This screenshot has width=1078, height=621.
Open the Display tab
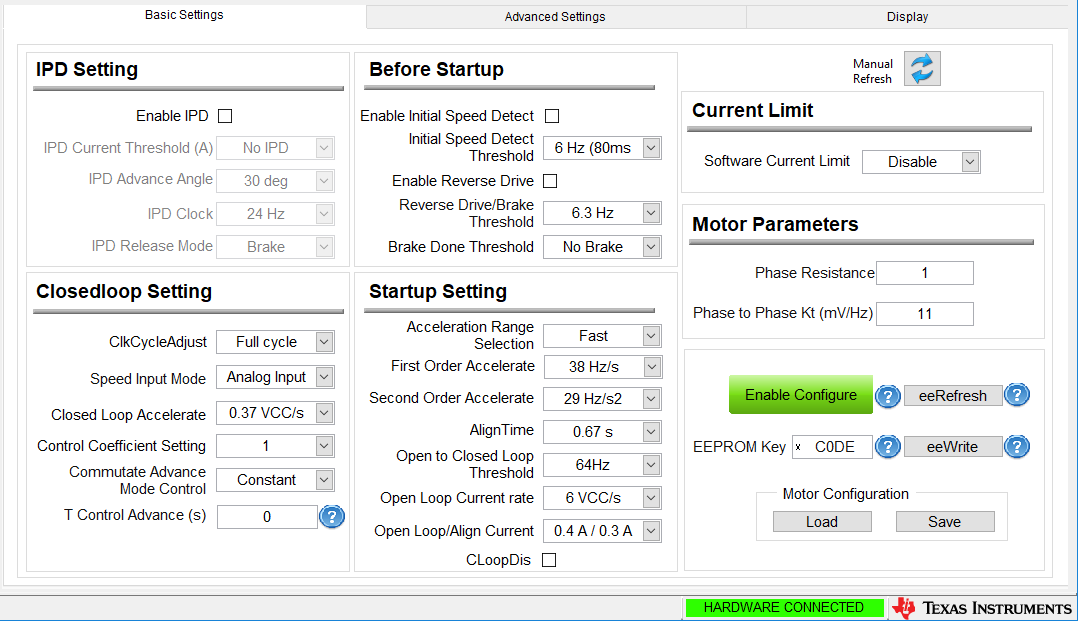pos(907,17)
